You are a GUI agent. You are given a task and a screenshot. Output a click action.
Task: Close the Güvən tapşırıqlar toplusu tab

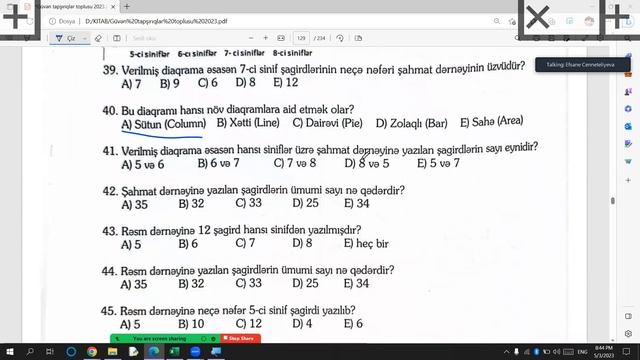pyautogui.click(x=113, y=7)
